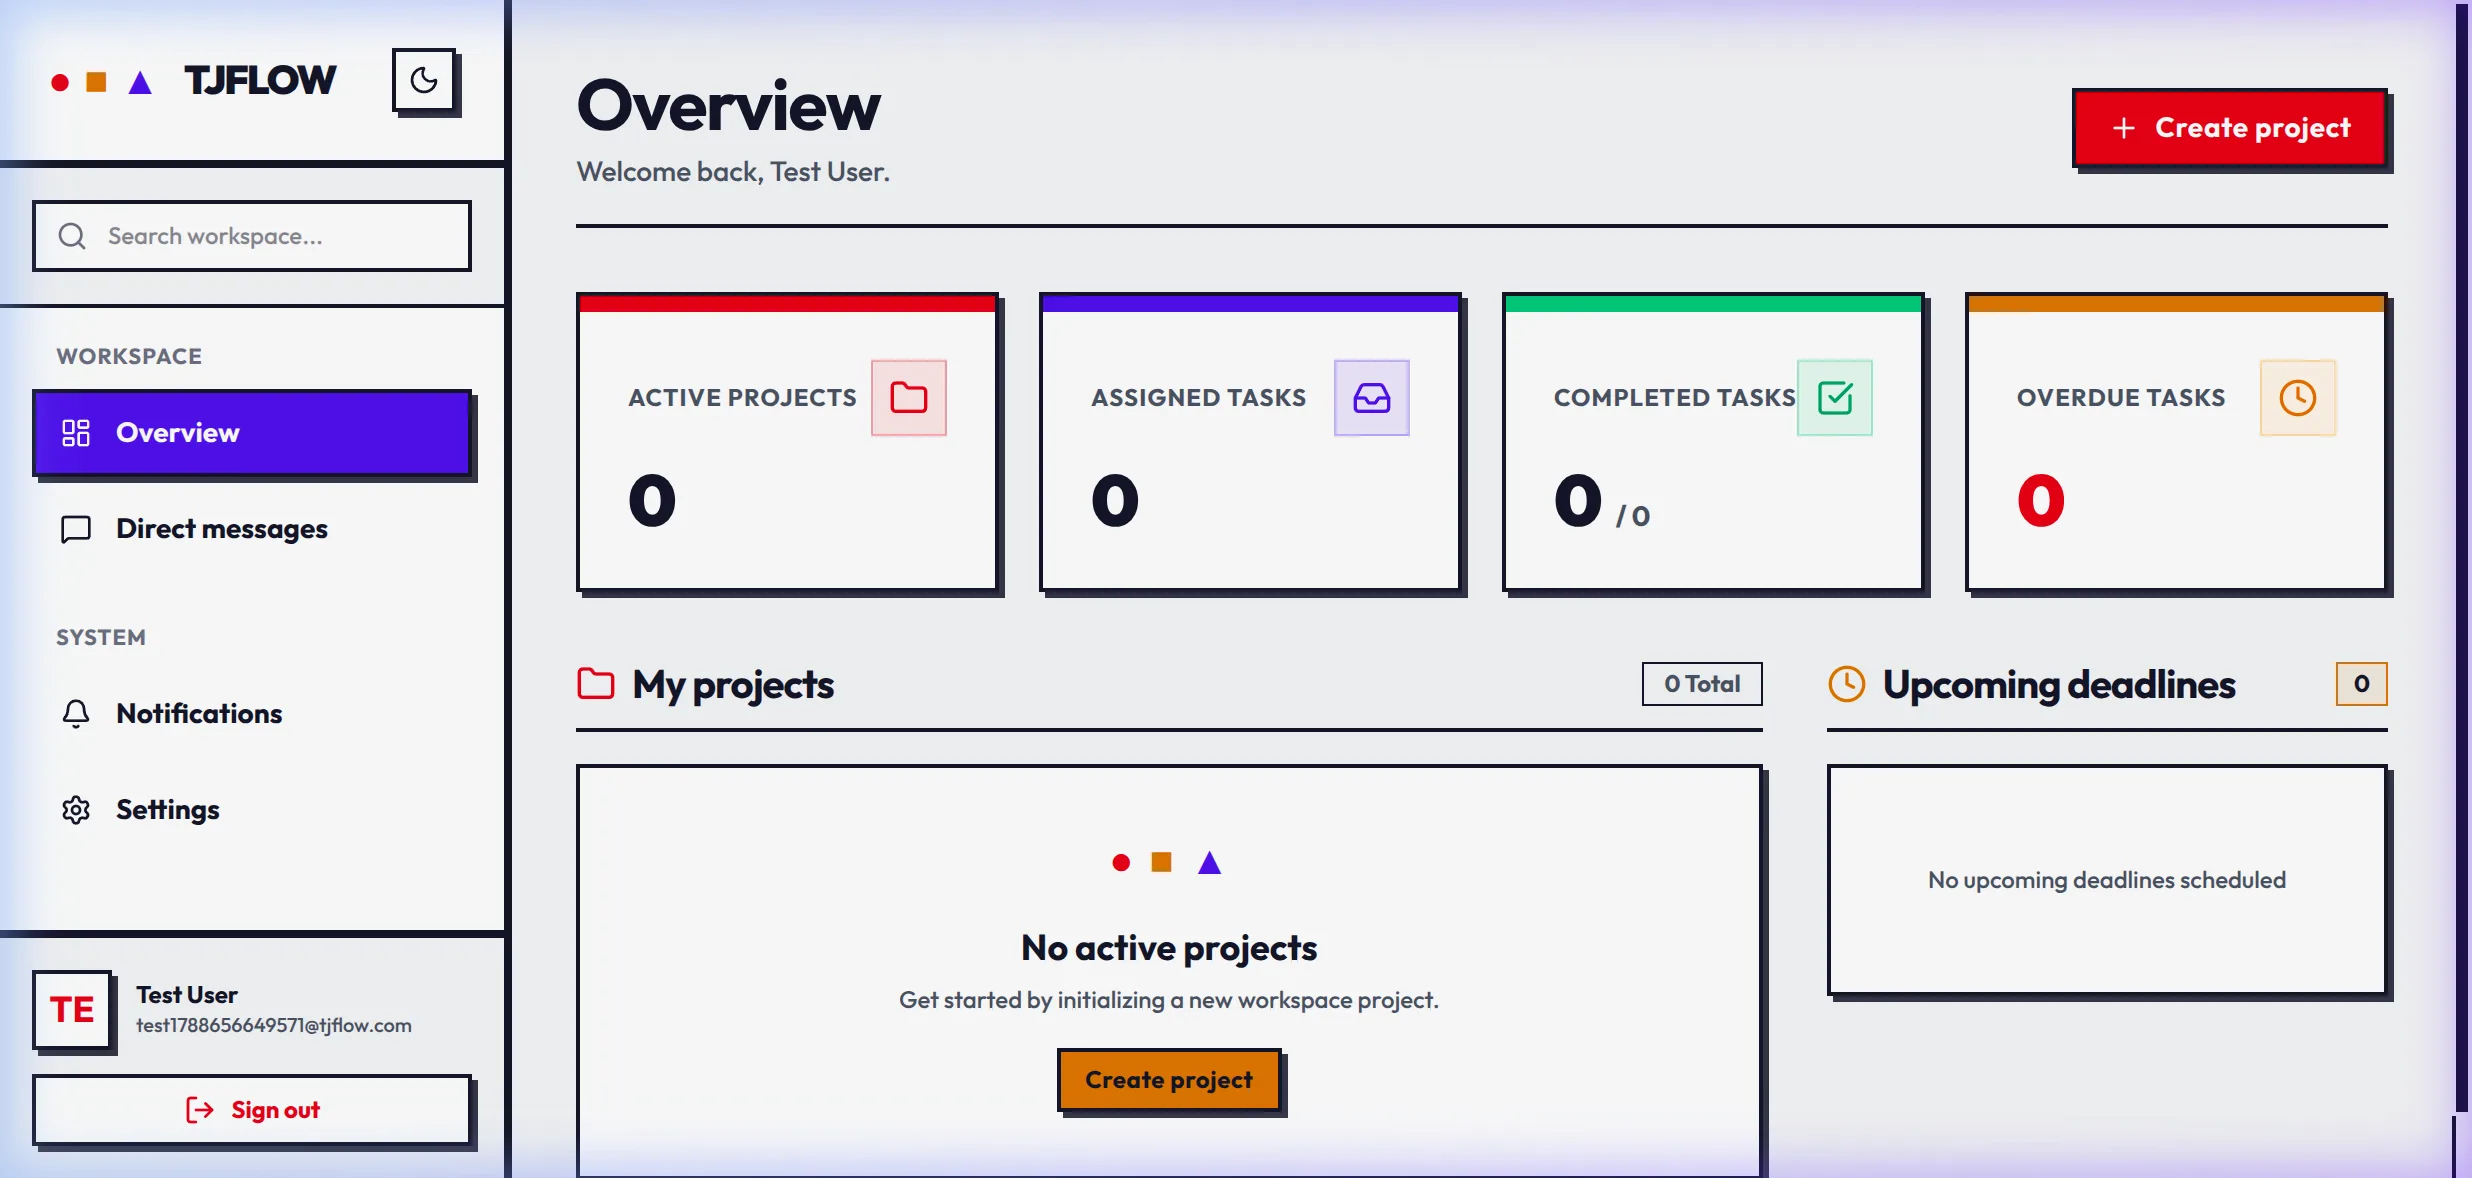Click No upcoming deadlines scheduled text

point(2107,880)
